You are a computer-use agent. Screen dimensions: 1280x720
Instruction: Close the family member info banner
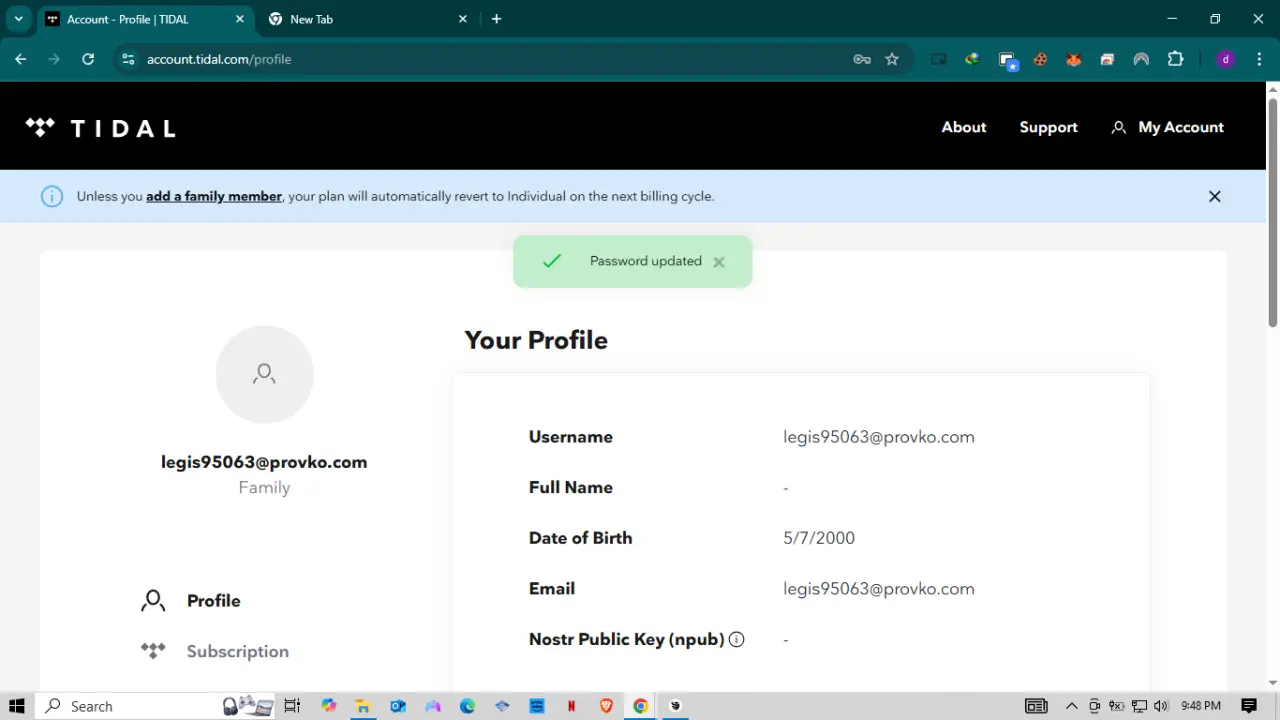[x=1214, y=196]
